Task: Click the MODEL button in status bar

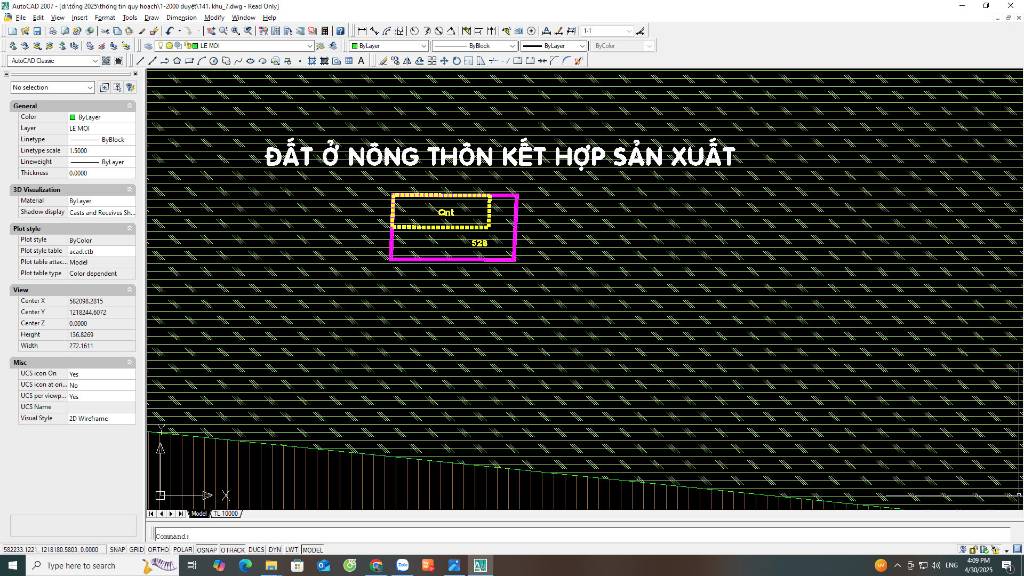Action: point(312,550)
